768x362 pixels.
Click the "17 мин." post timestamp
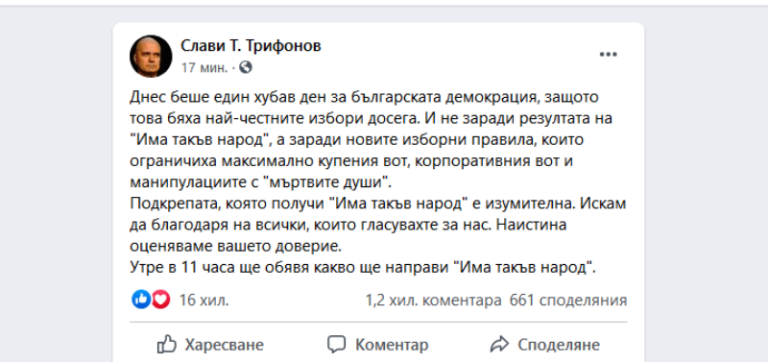click(x=204, y=68)
